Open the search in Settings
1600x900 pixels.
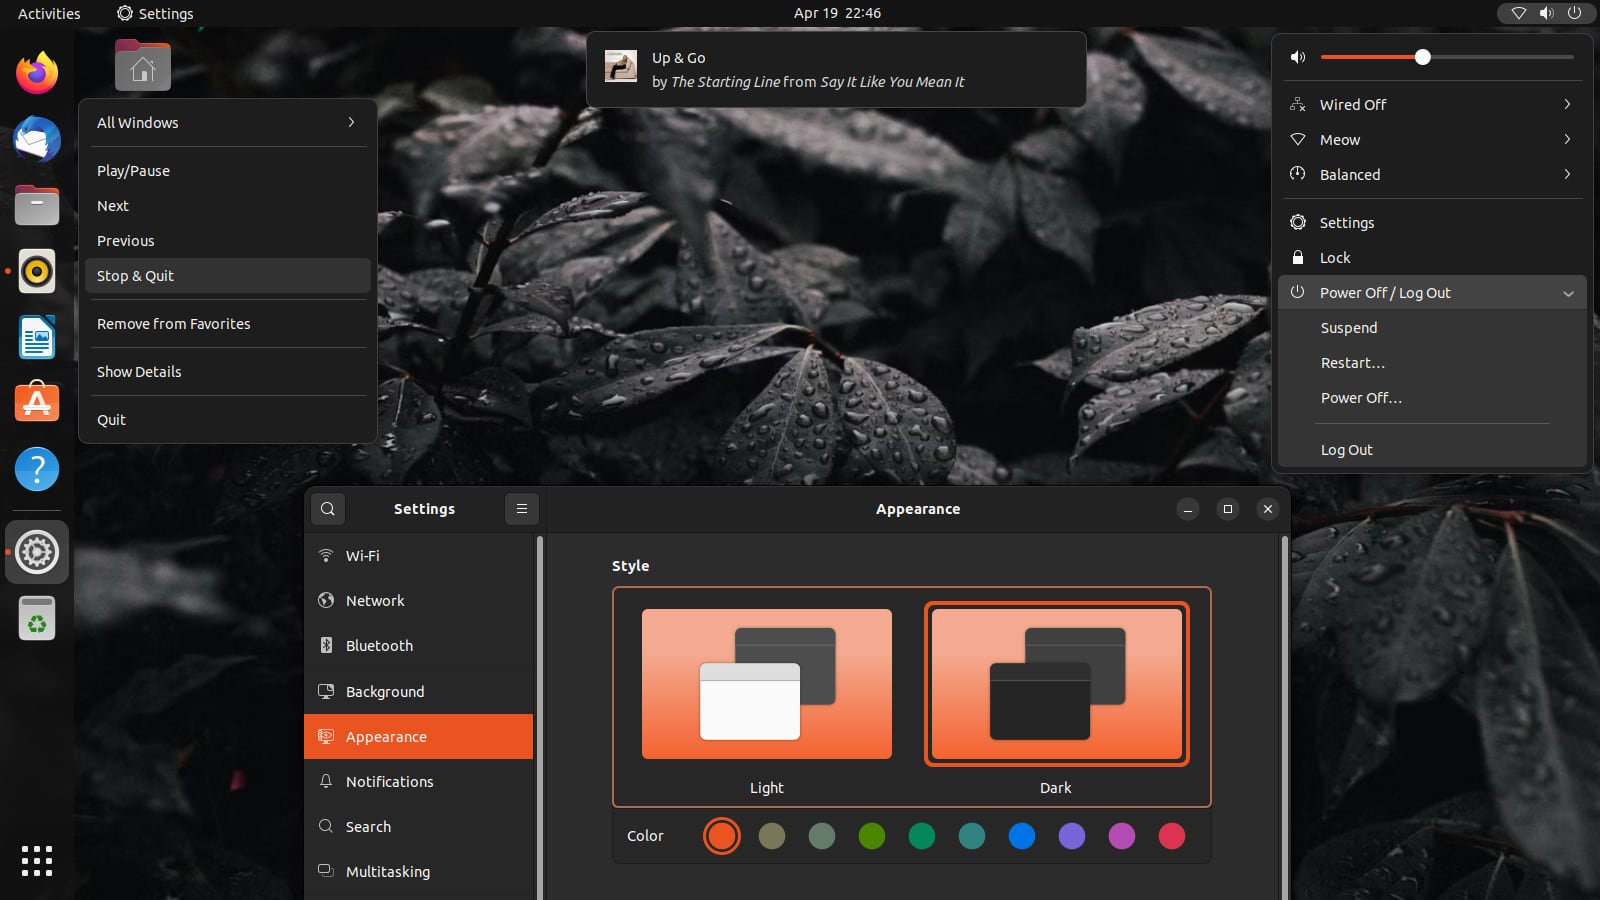coord(328,509)
